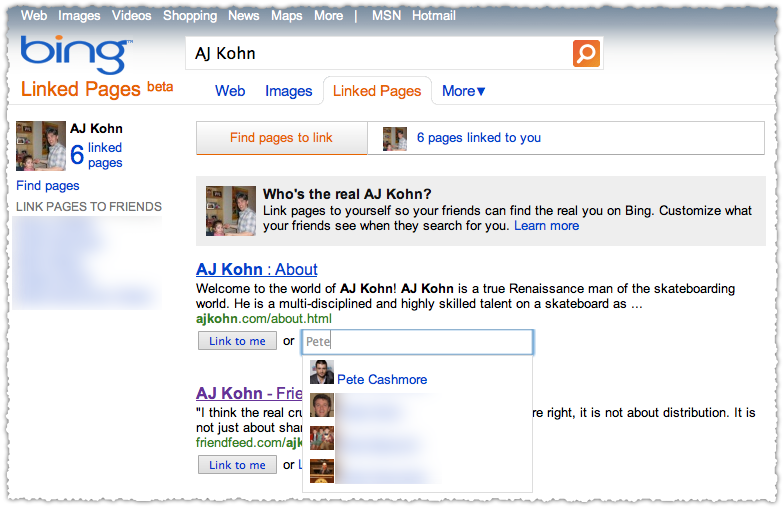The image size is (784, 507).
Task: Open the 6 pages linked to you tab
Action: pyautogui.click(x=479, y=138)
